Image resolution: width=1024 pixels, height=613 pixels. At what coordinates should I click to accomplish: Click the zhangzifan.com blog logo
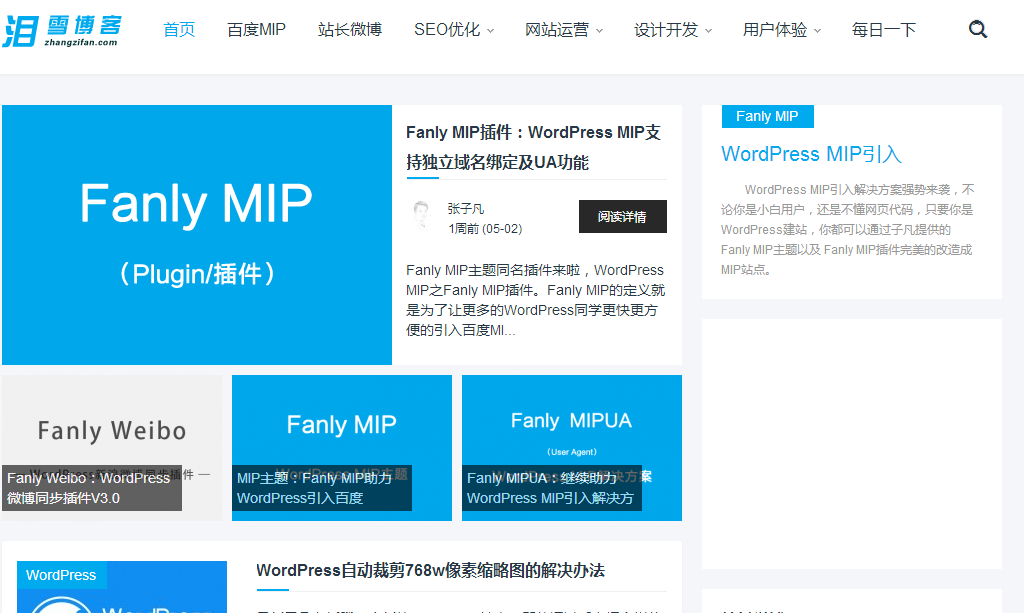click(x=62, y=31)
